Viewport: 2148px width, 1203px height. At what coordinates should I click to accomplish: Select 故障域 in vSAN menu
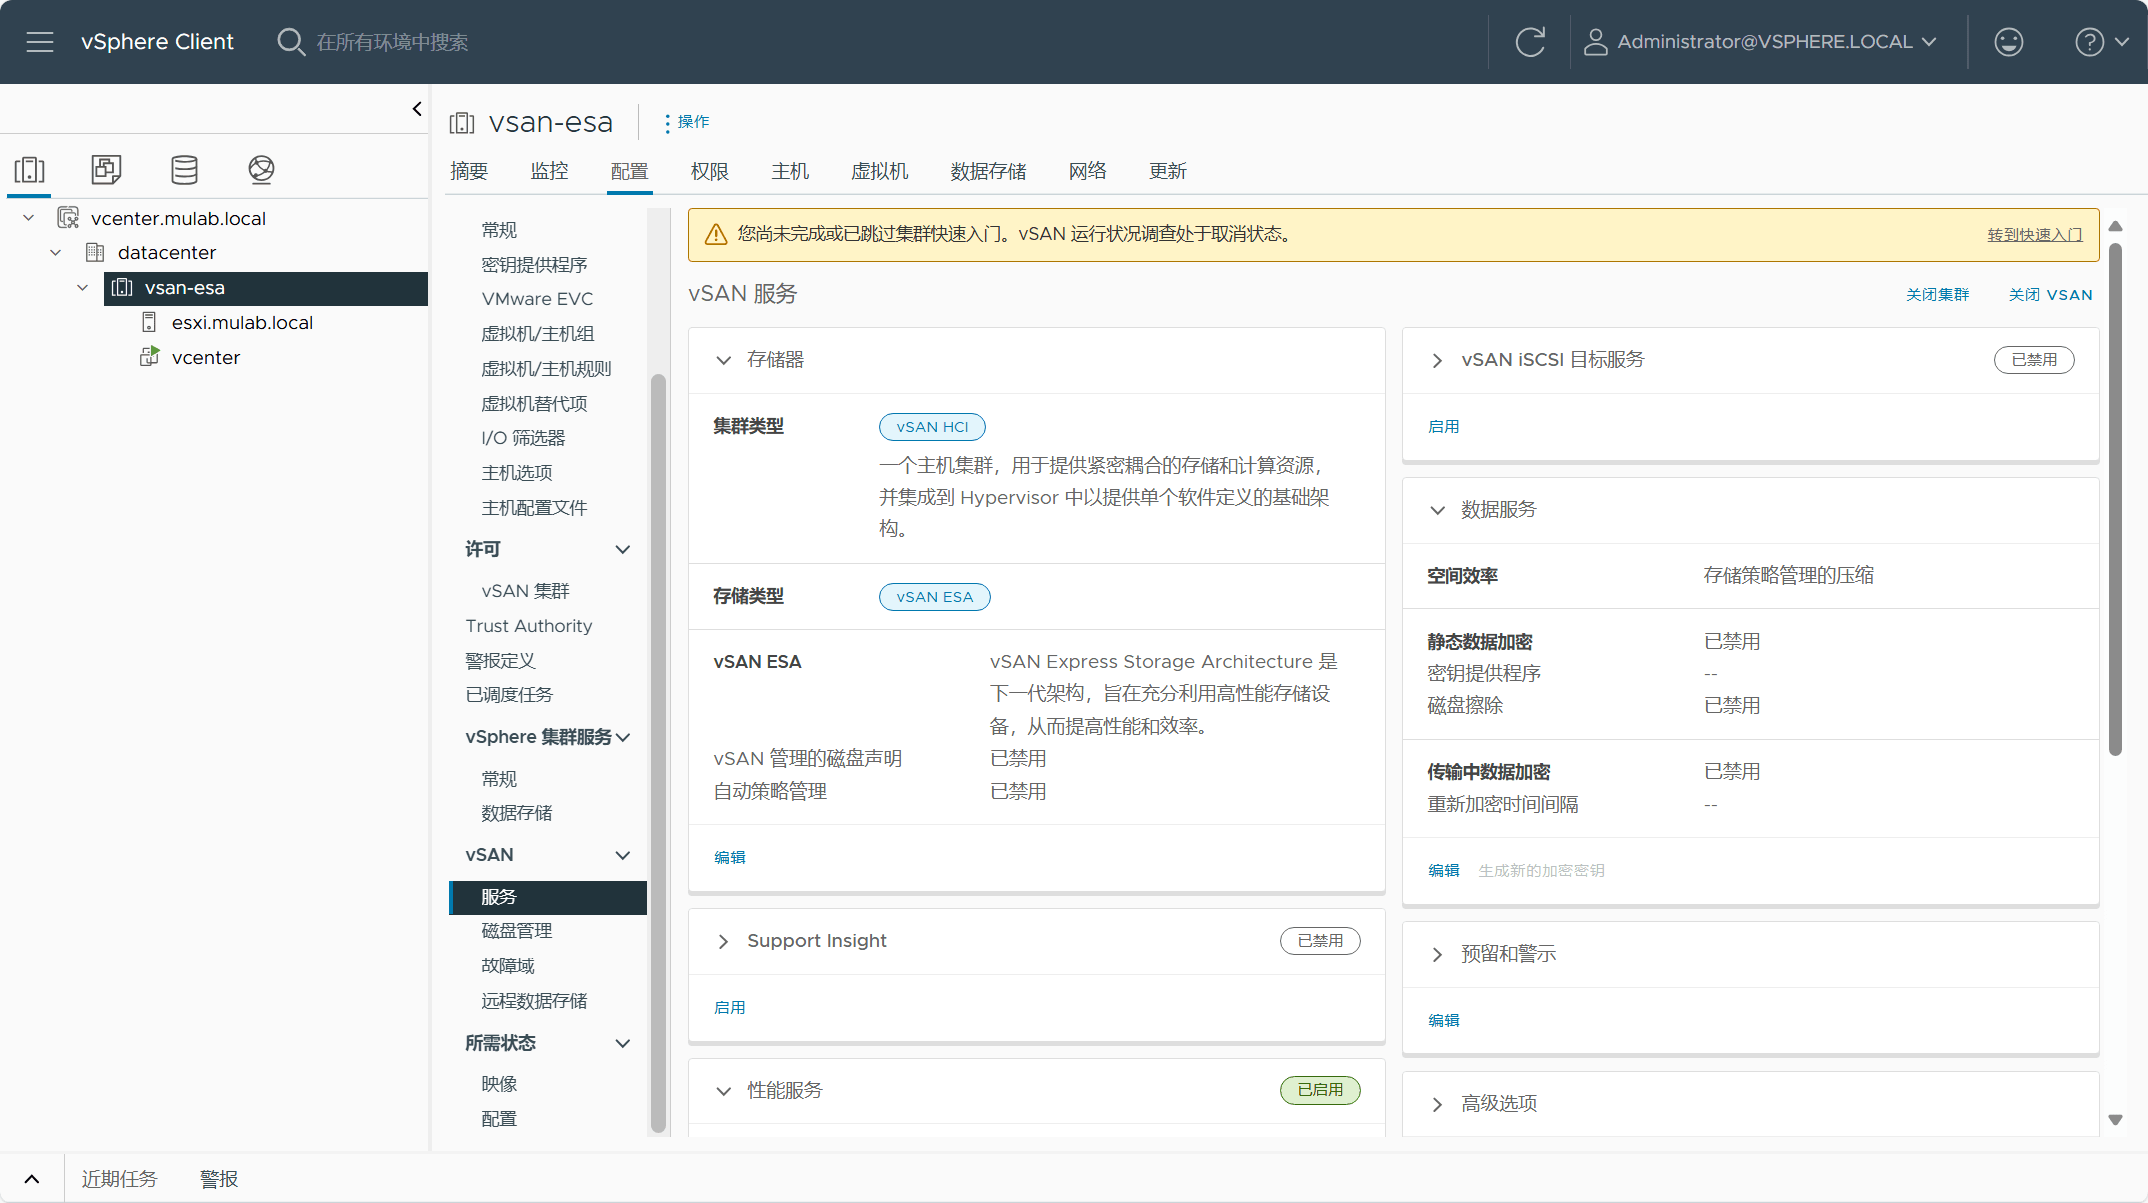508,966
